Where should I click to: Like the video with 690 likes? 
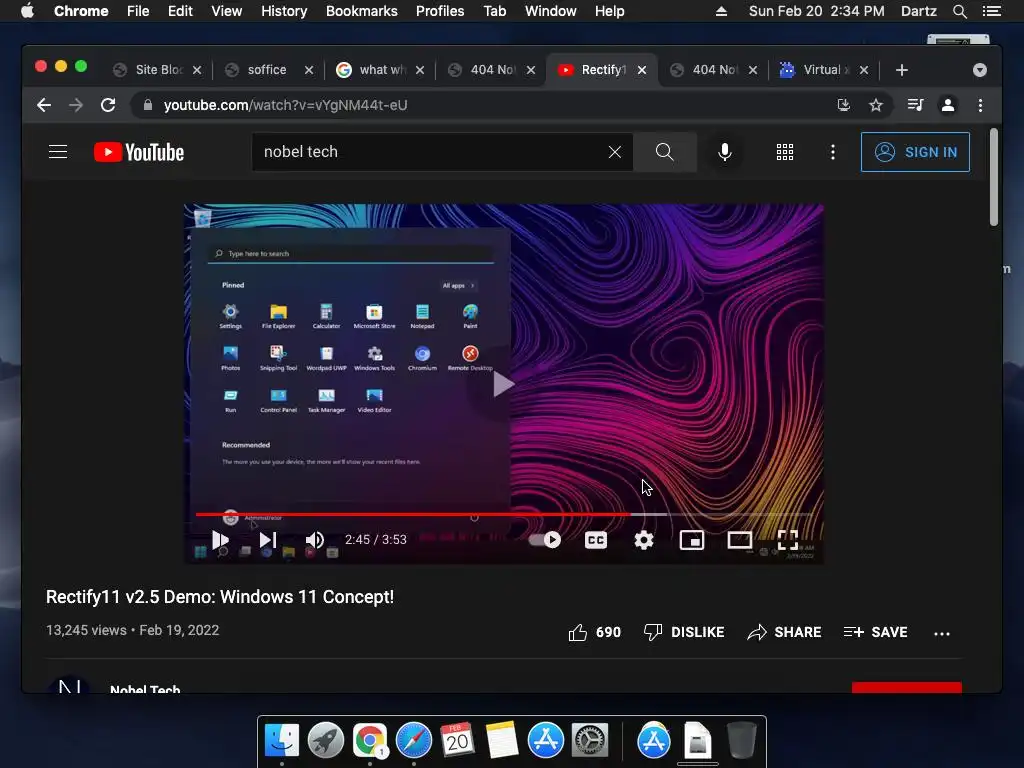click(x=594, y=632)
